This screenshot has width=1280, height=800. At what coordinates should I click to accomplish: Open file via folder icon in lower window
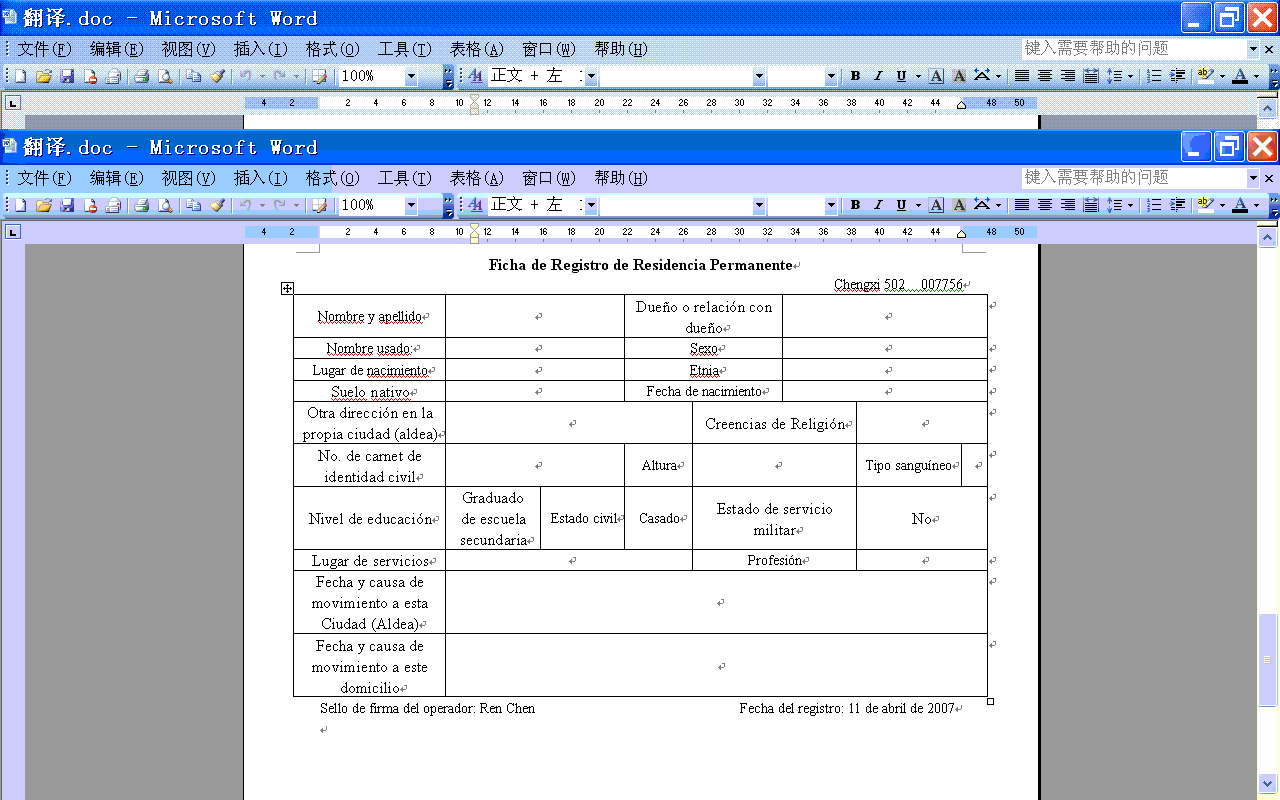43,205
